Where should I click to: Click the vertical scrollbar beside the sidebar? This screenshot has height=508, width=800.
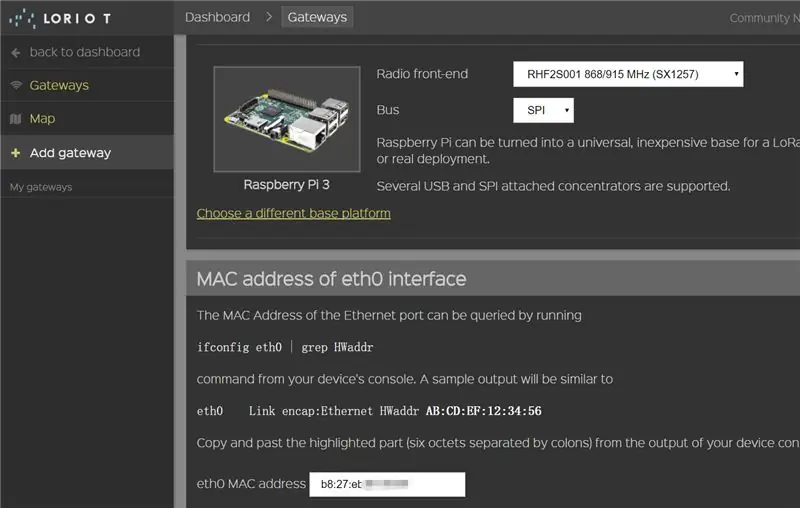pyautogui.click(x=180, y=271)
